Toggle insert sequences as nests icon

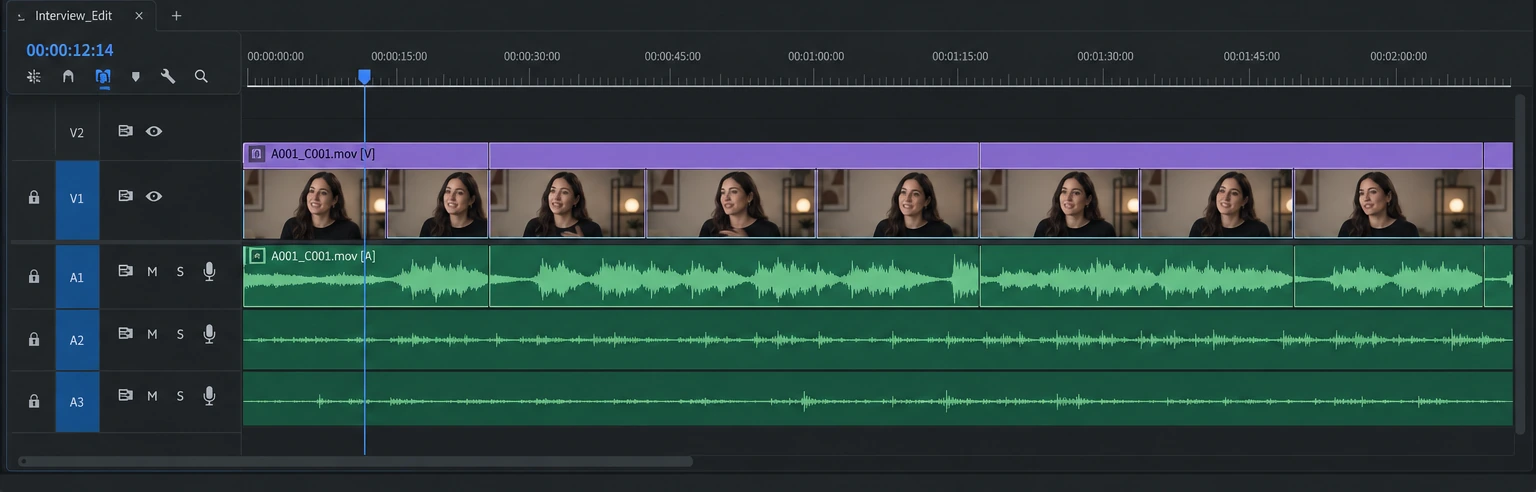(34, 76)
